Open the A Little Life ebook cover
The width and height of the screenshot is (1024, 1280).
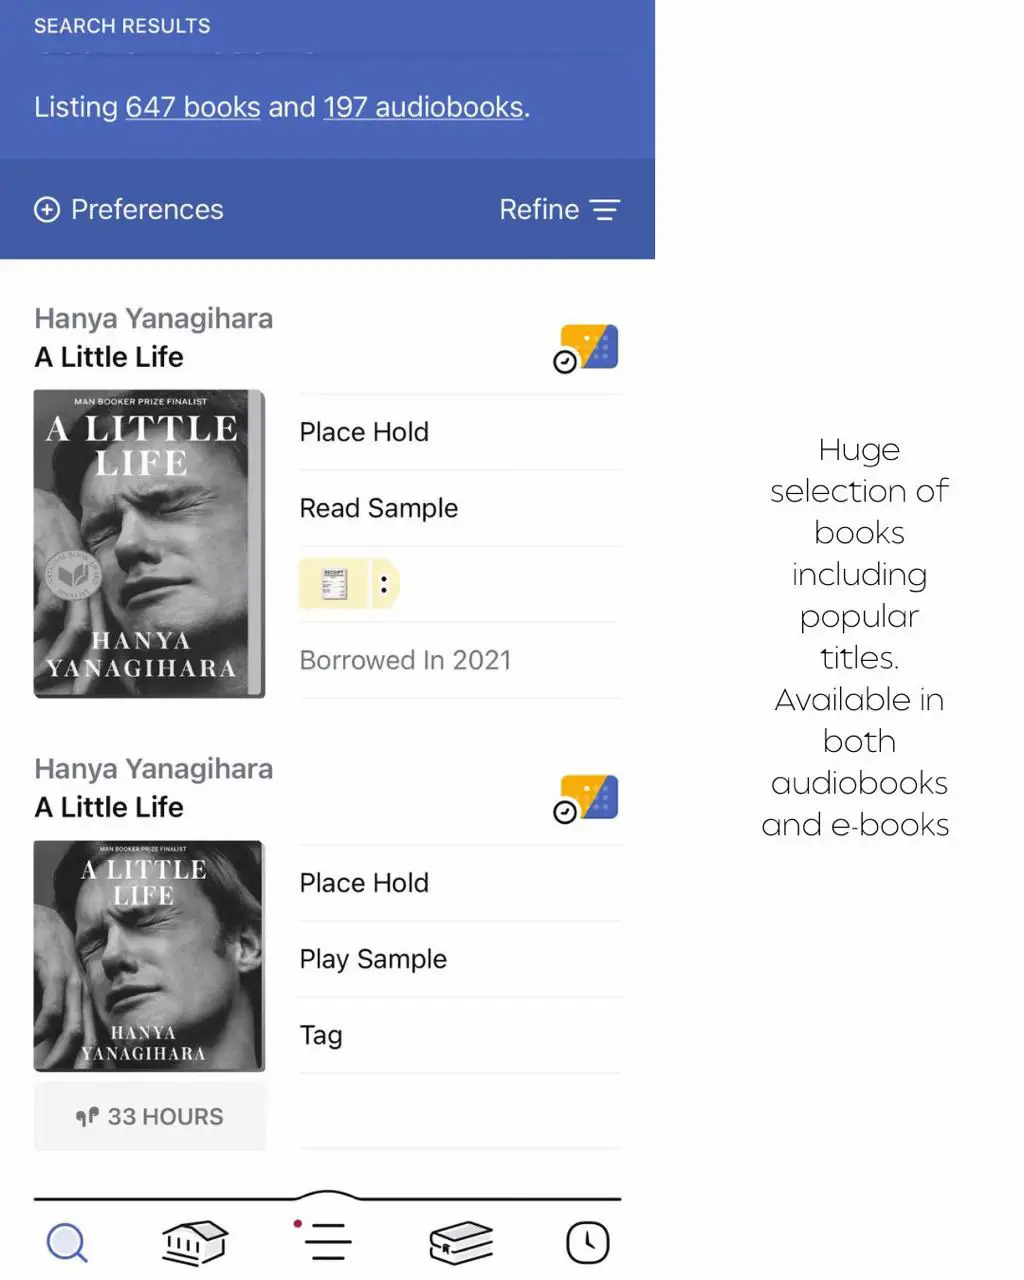click(x=148, y=543)
